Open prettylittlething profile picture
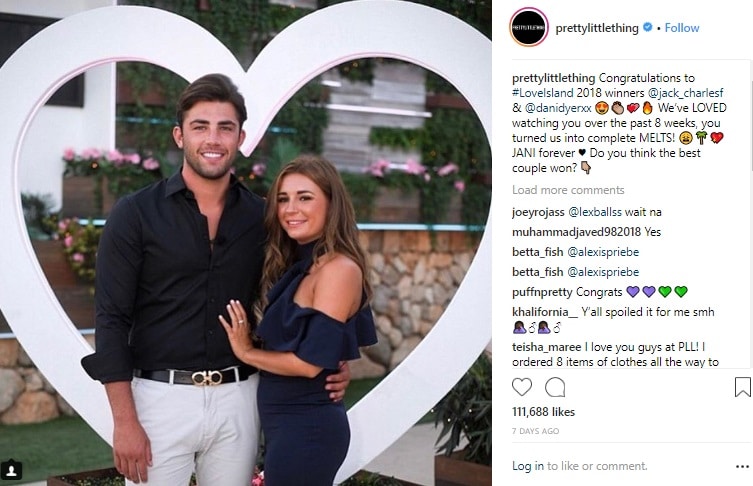Screen dimensions: 753x486 (529, 28)
